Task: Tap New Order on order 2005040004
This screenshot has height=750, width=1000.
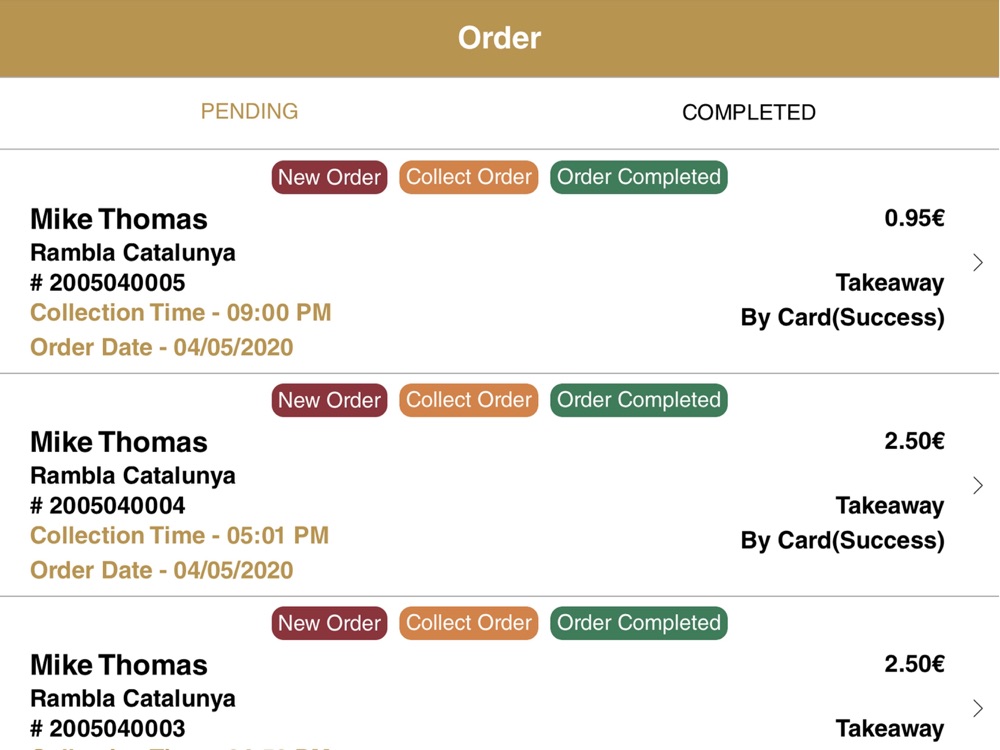Action: click(329, 400)
